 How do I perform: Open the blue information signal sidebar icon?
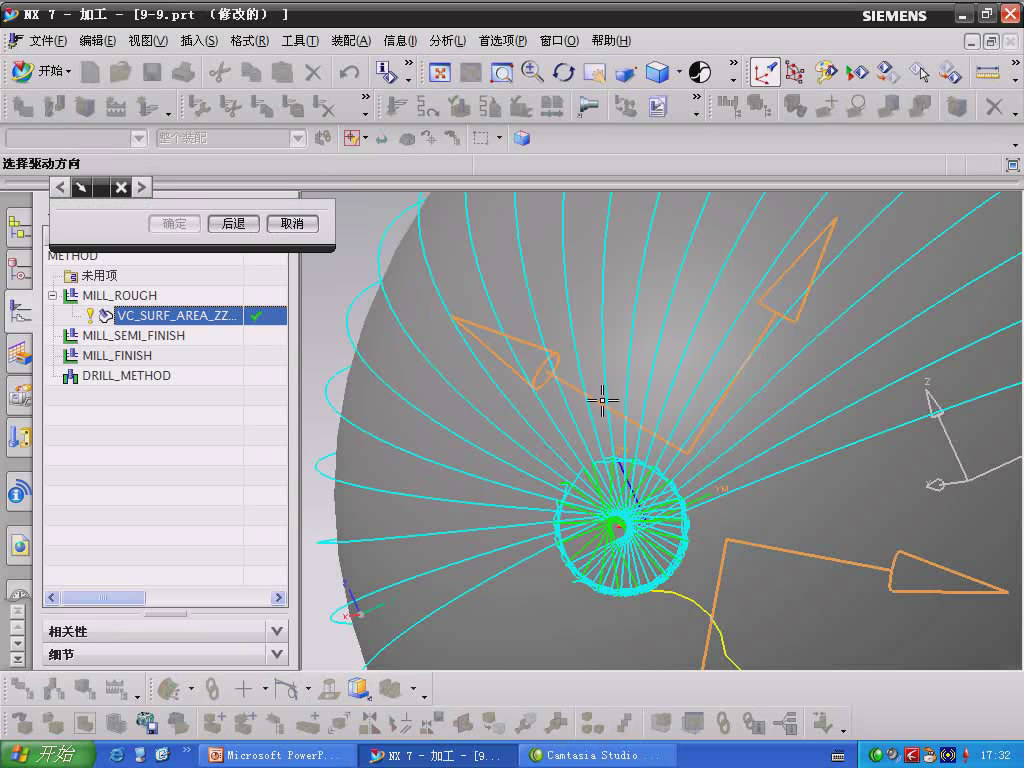point(20,493)
